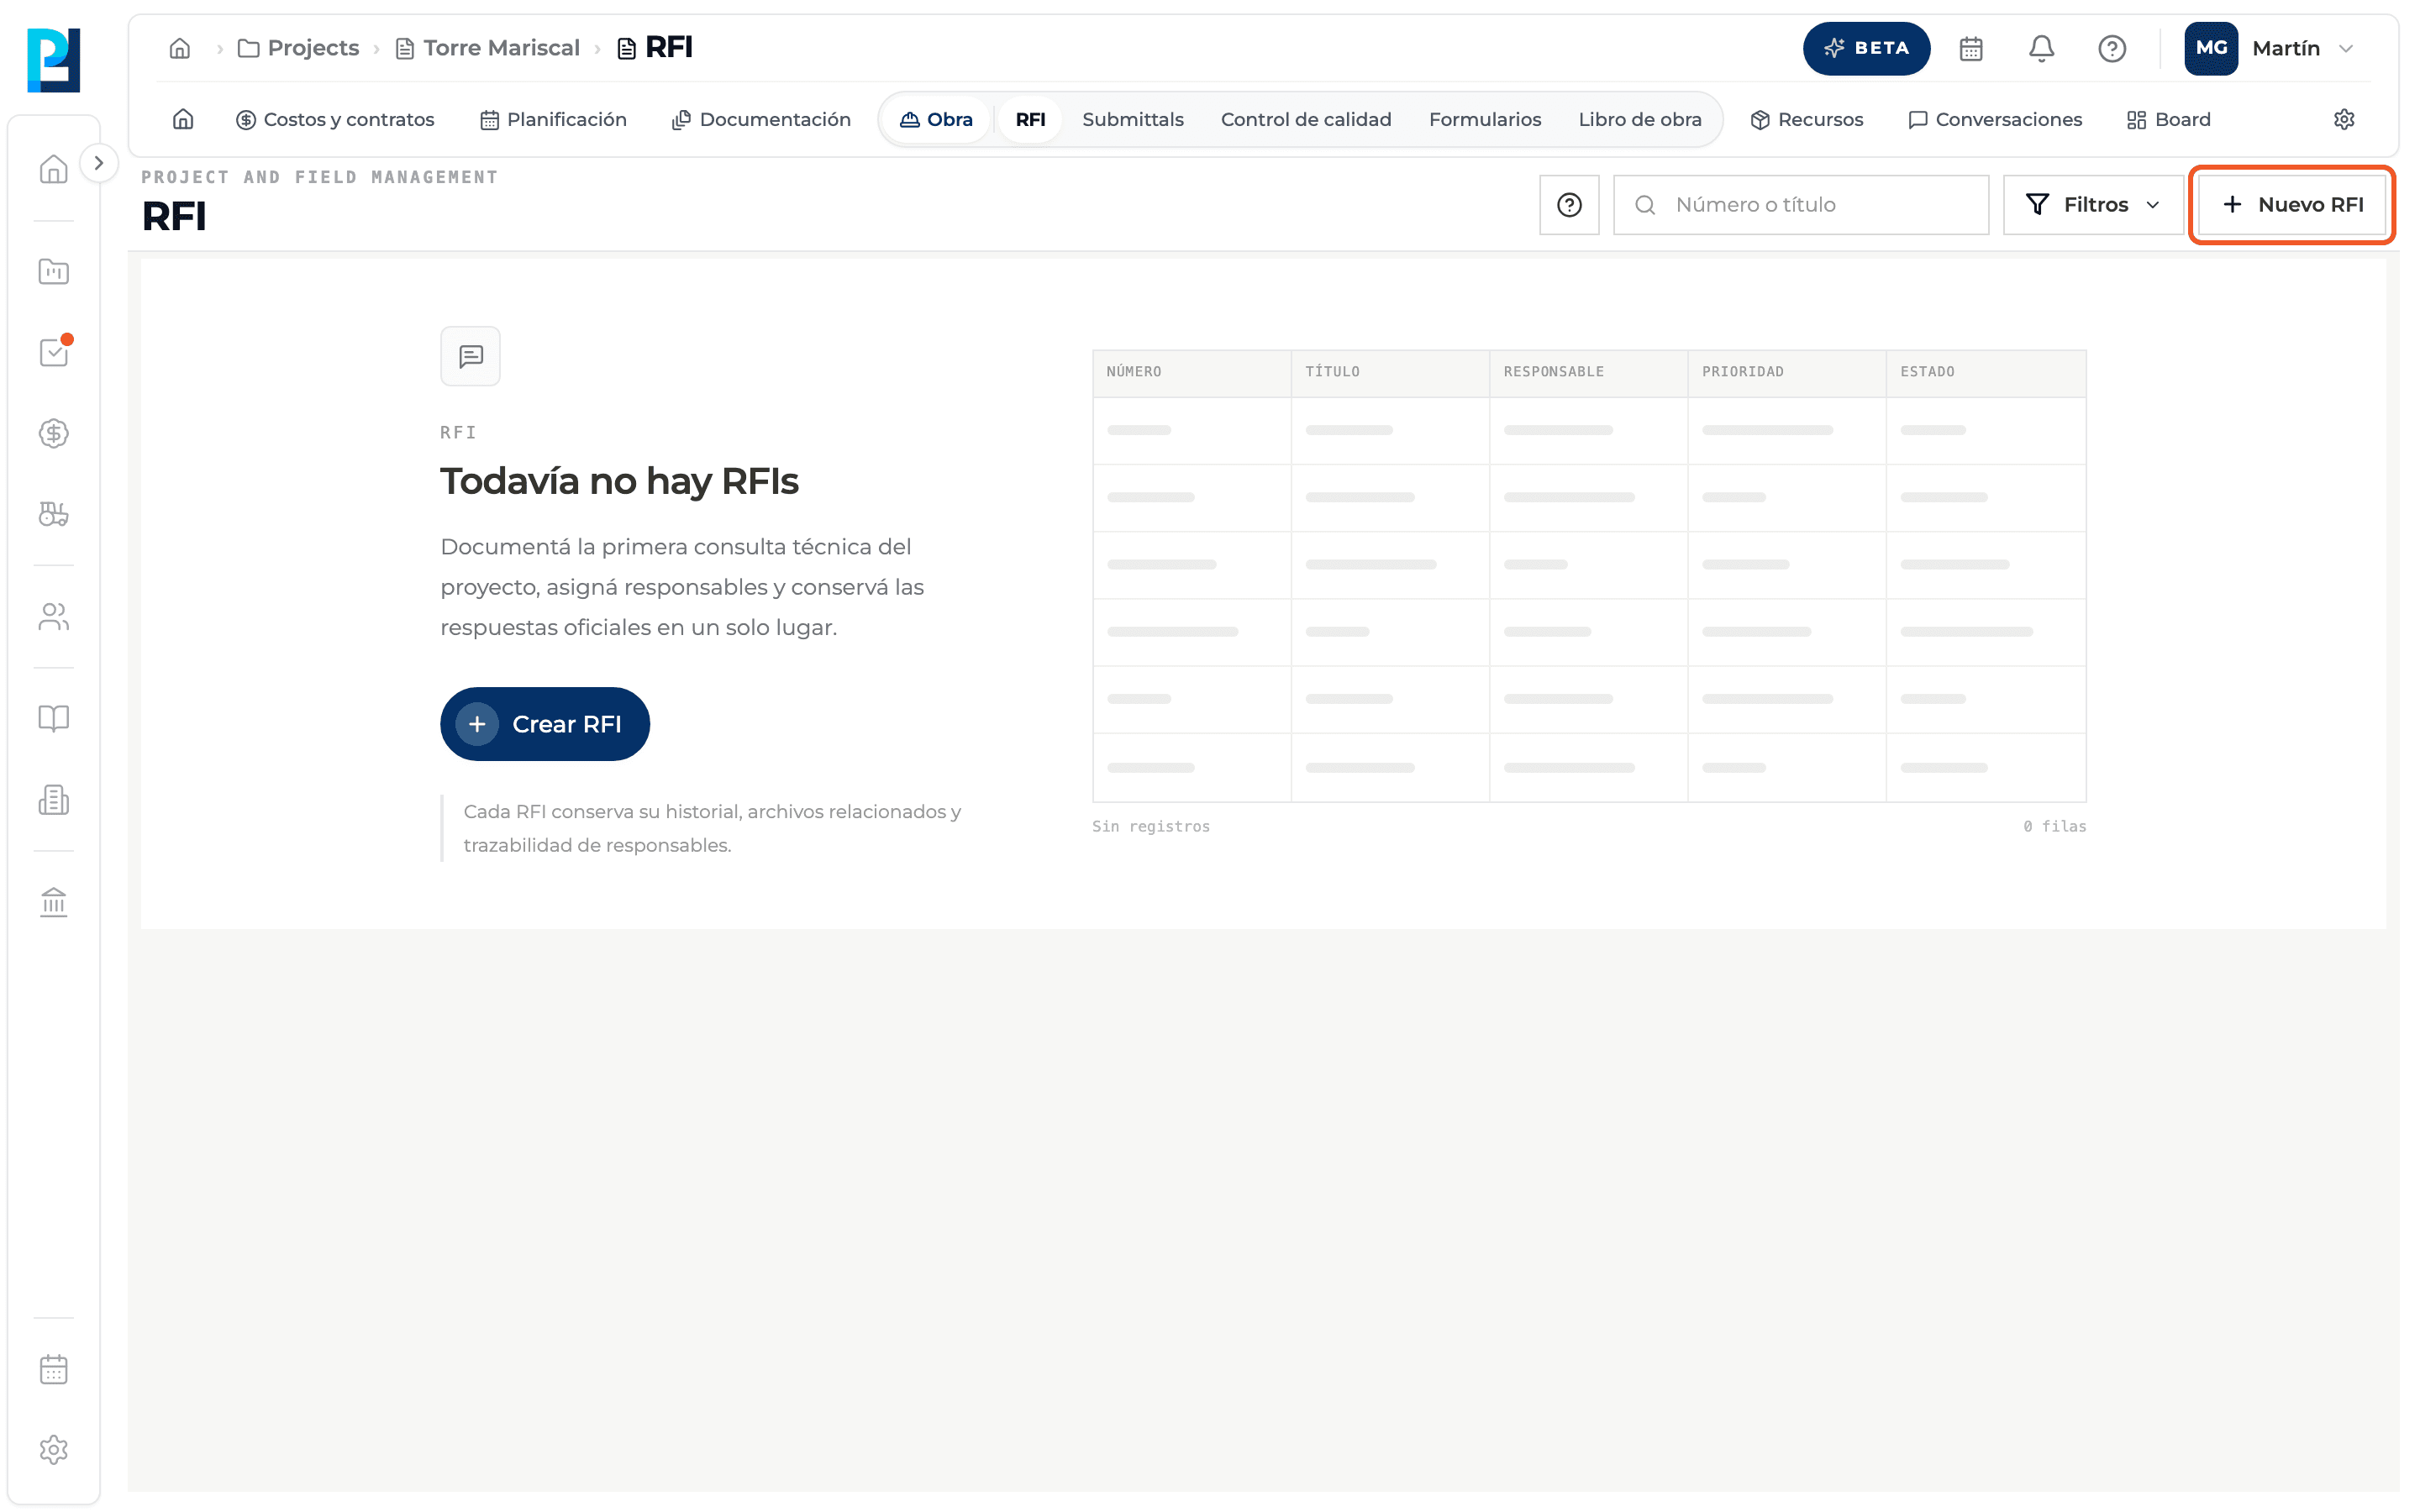Open project settings gear in tab bar
Image resolution: width=2420 pixels, height=1512 pixels.
coord(2344,119)
